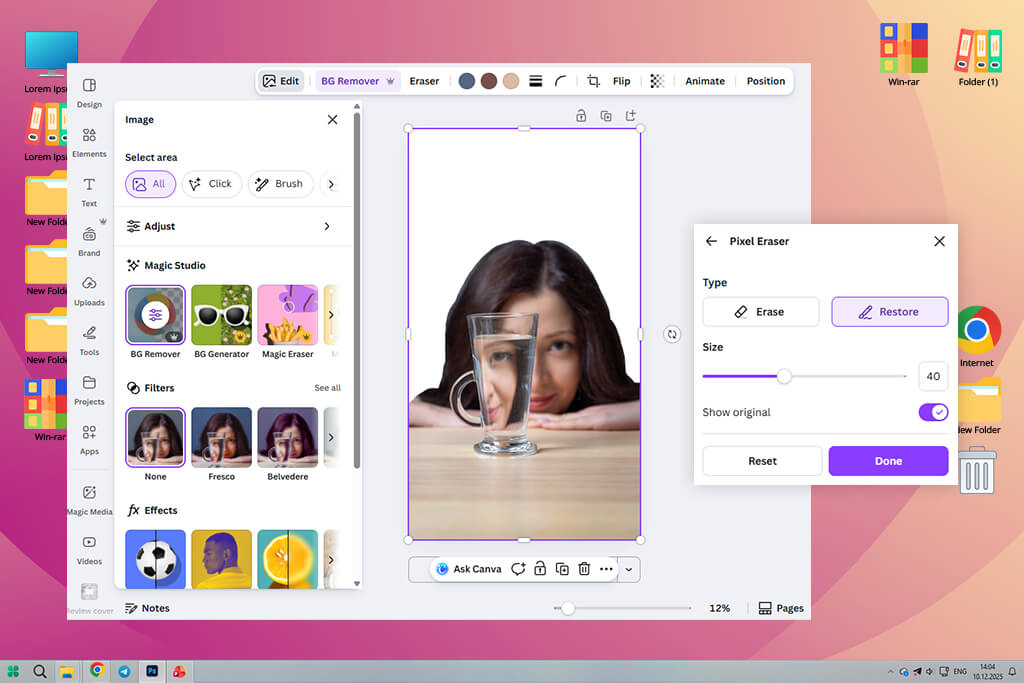Screen dimensions: 1024x683
Task: Open the Uploads sidebar panel
Action: [x=89, y=291]
